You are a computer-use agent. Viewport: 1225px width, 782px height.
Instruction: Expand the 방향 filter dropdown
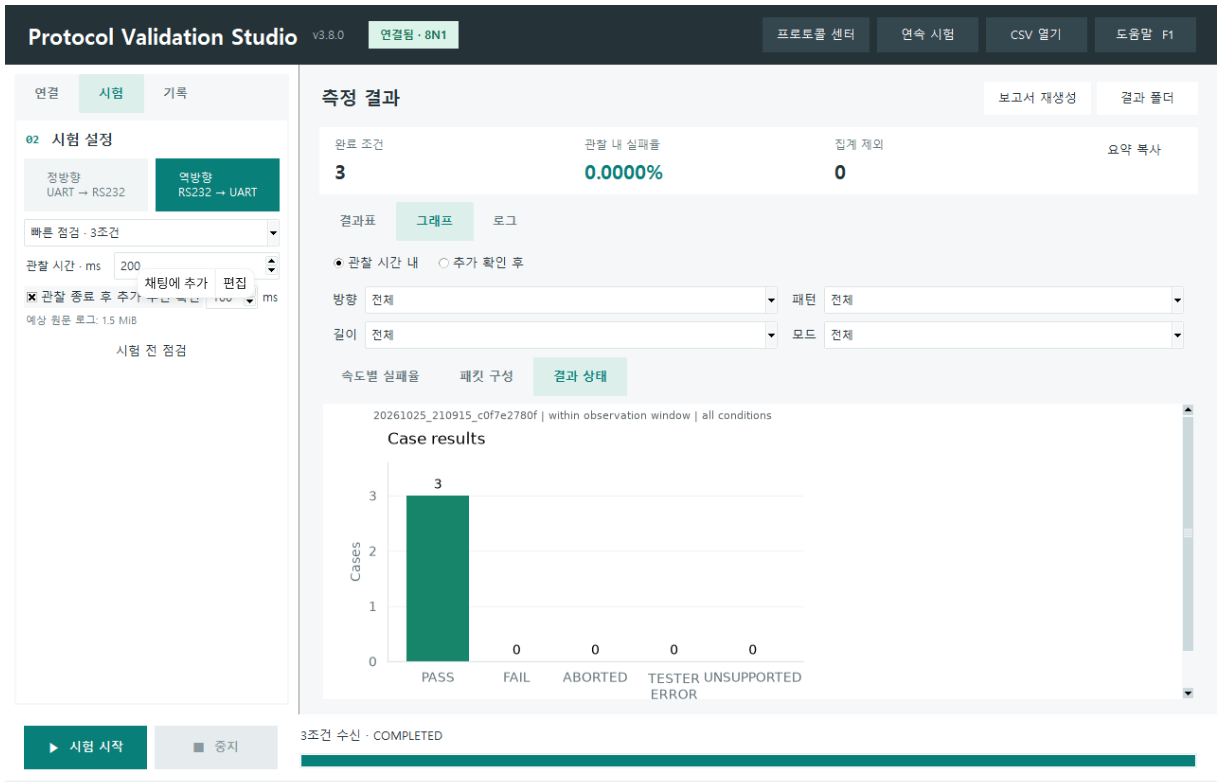771,300
